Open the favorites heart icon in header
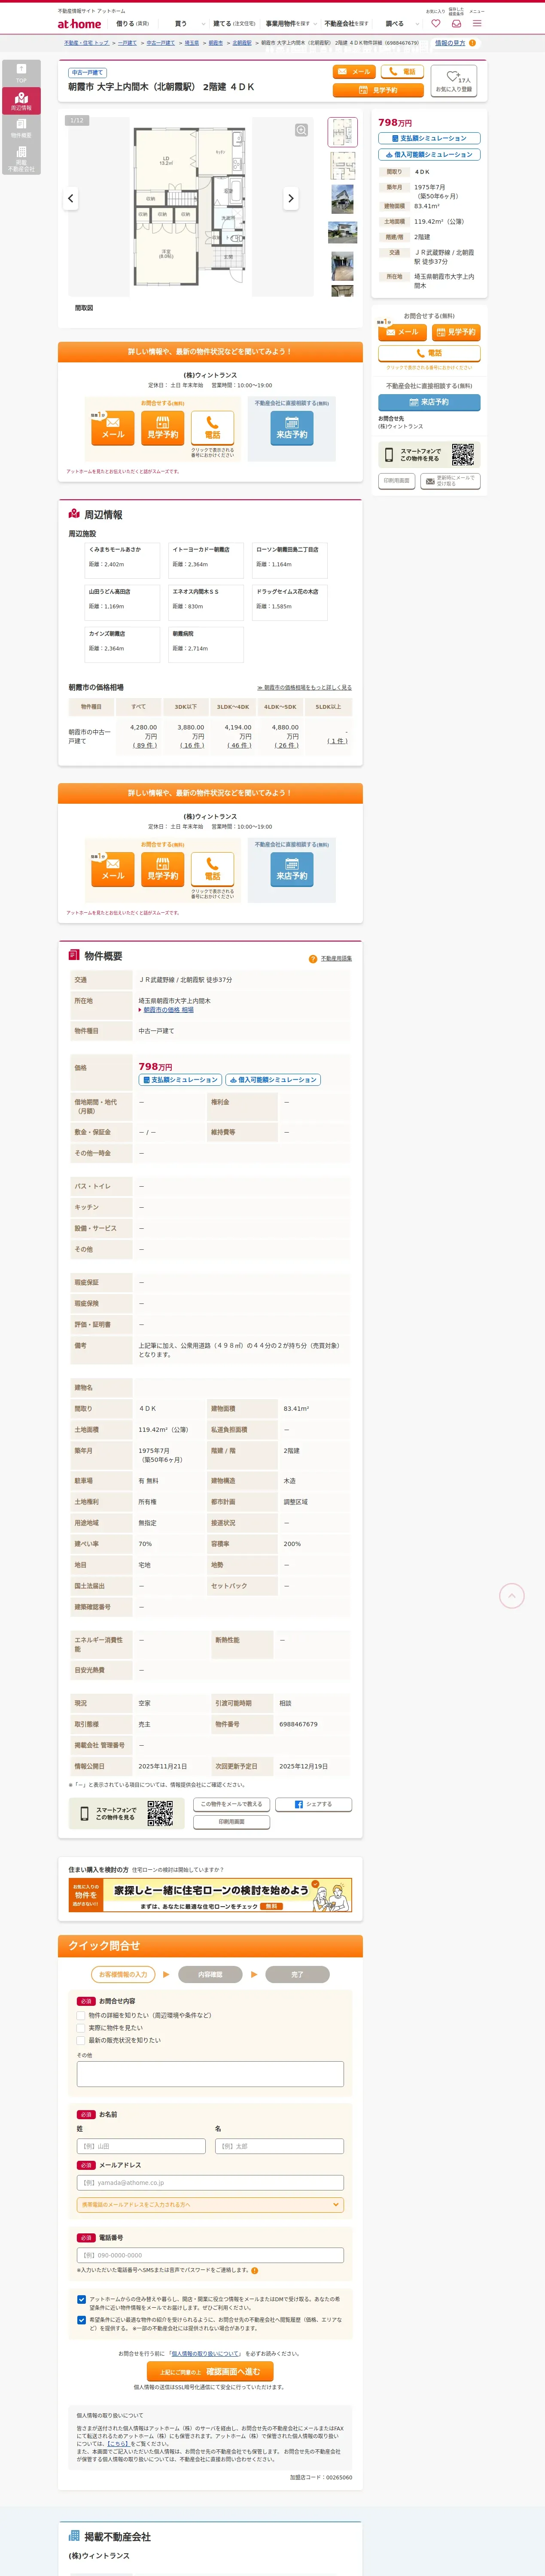 click(435, 23)
